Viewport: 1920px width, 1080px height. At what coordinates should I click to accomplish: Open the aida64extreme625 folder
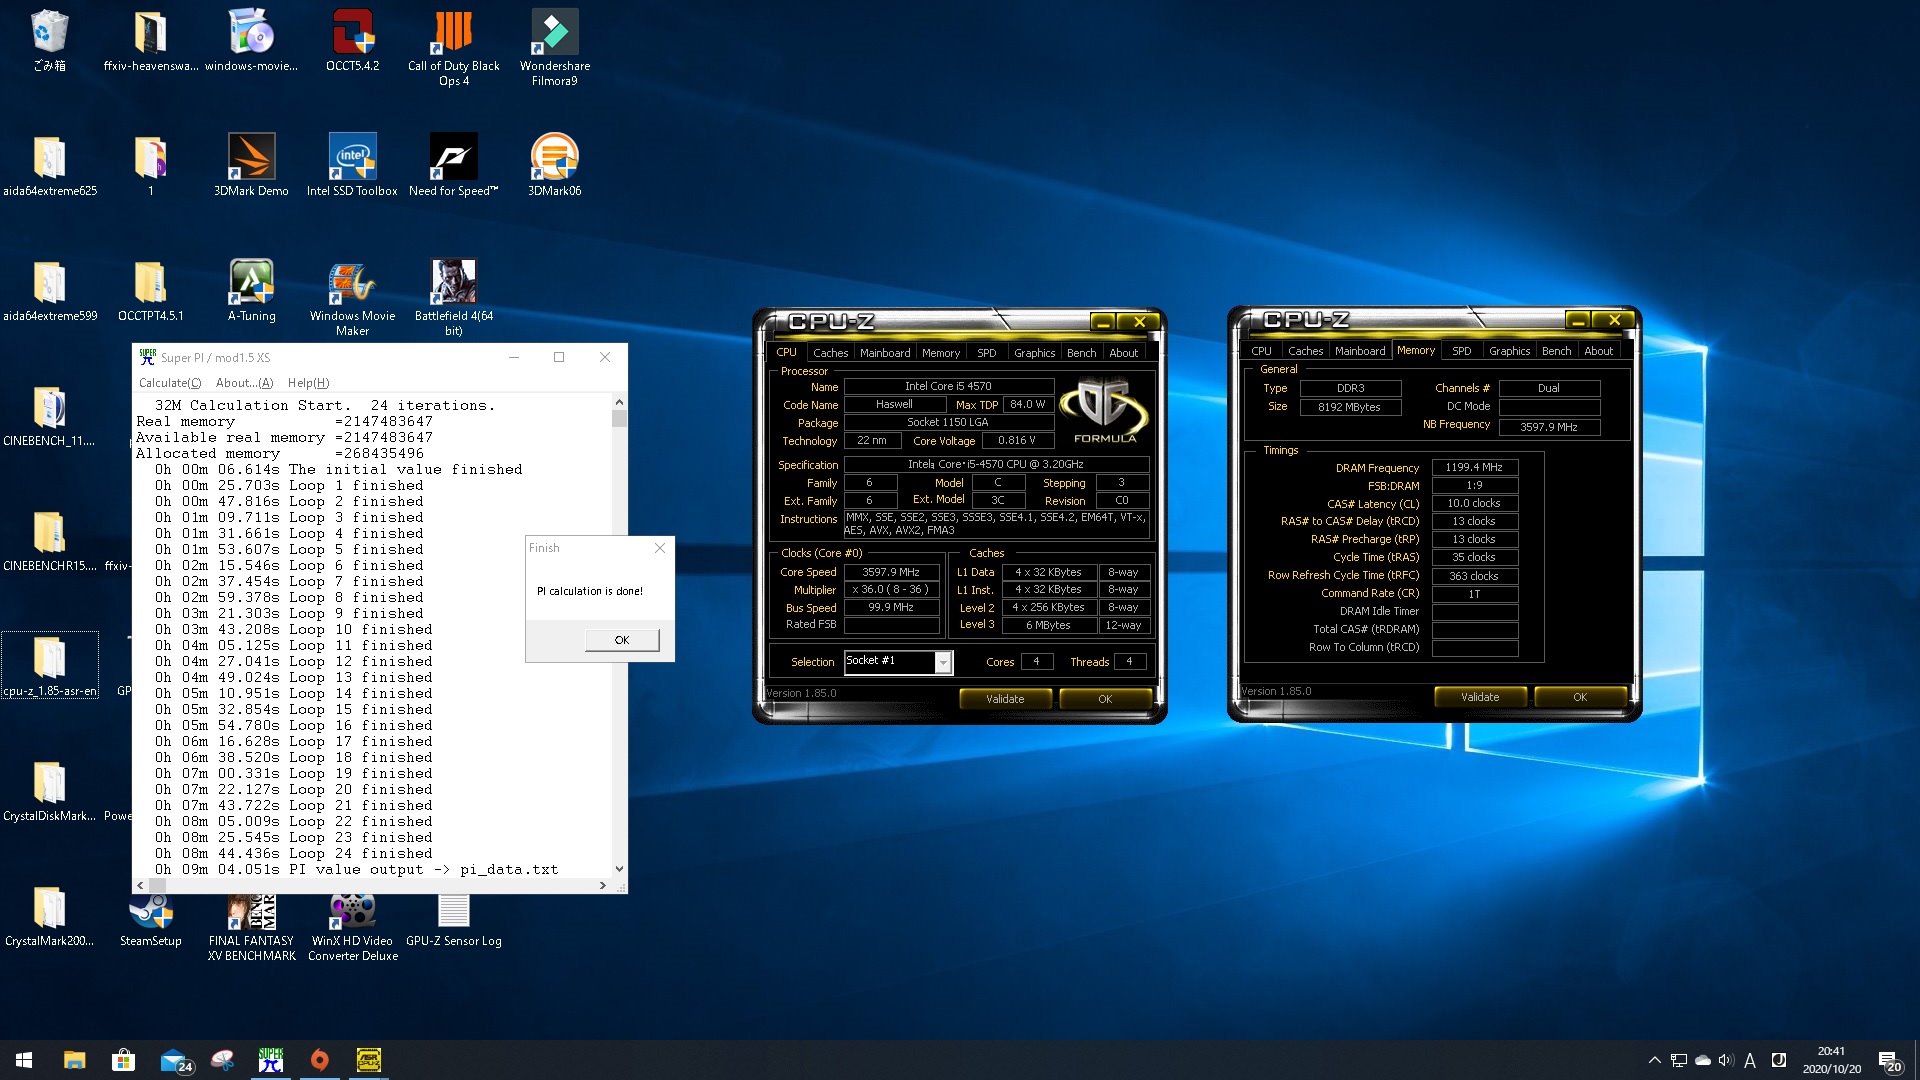(49, 165)
